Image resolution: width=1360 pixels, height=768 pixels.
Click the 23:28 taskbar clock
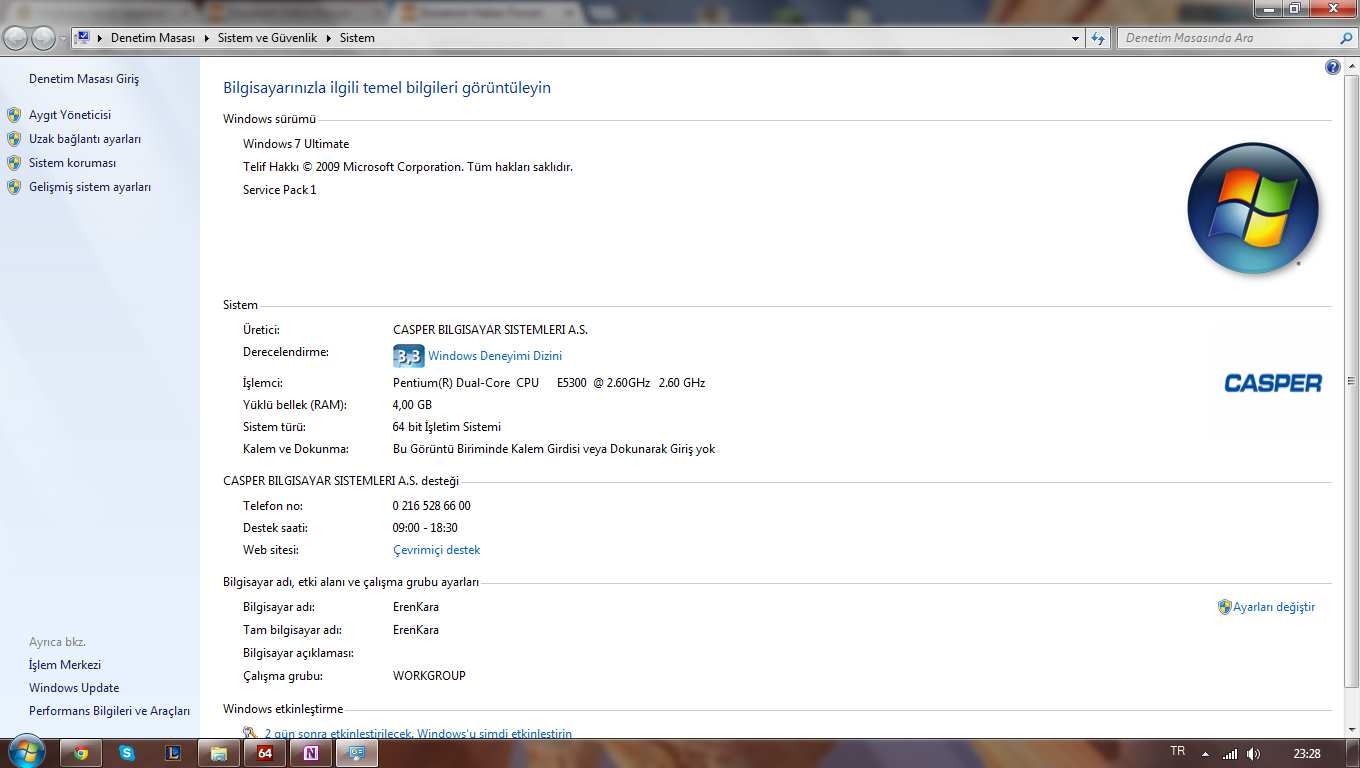1307,754
